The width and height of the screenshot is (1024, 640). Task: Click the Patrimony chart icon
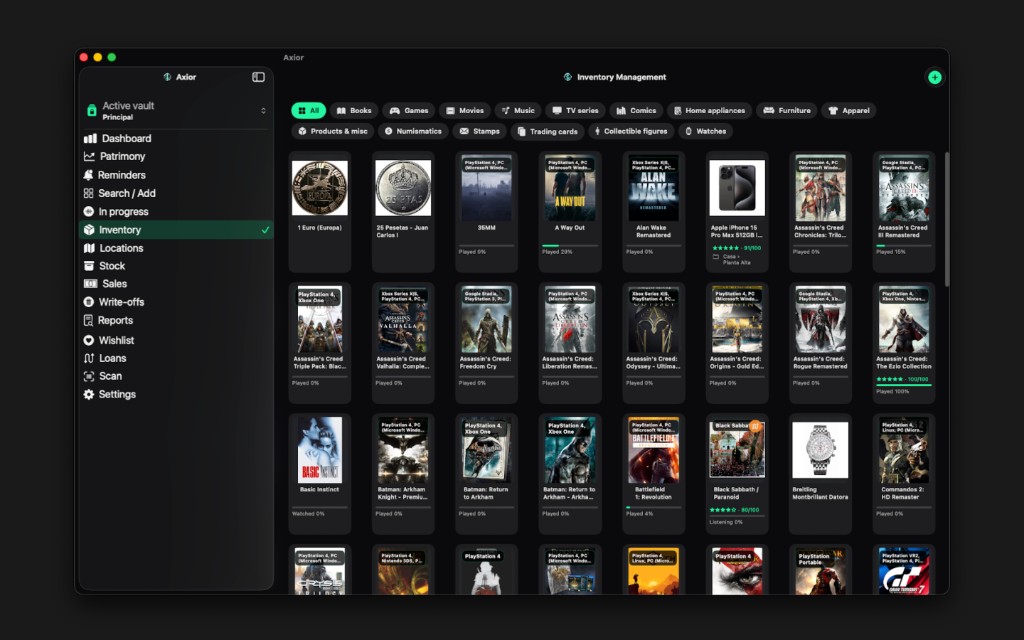pyautogui.click(x=89, y=156)
